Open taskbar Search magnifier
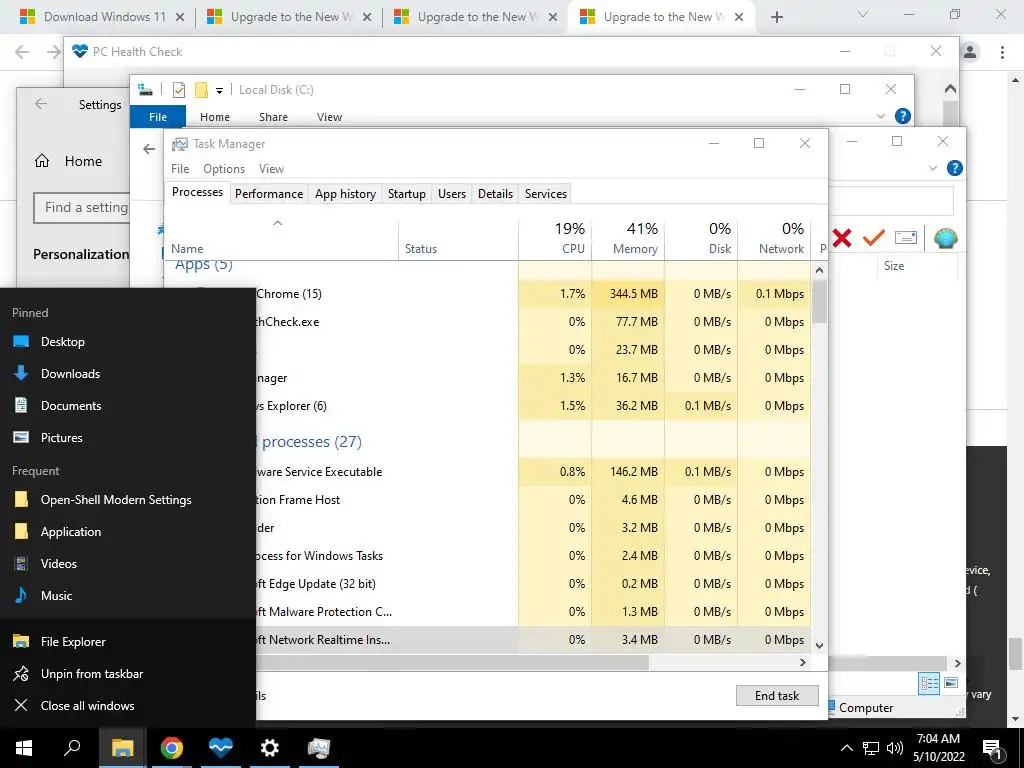This screenshot has height=768, width=1024. [72, 747]
